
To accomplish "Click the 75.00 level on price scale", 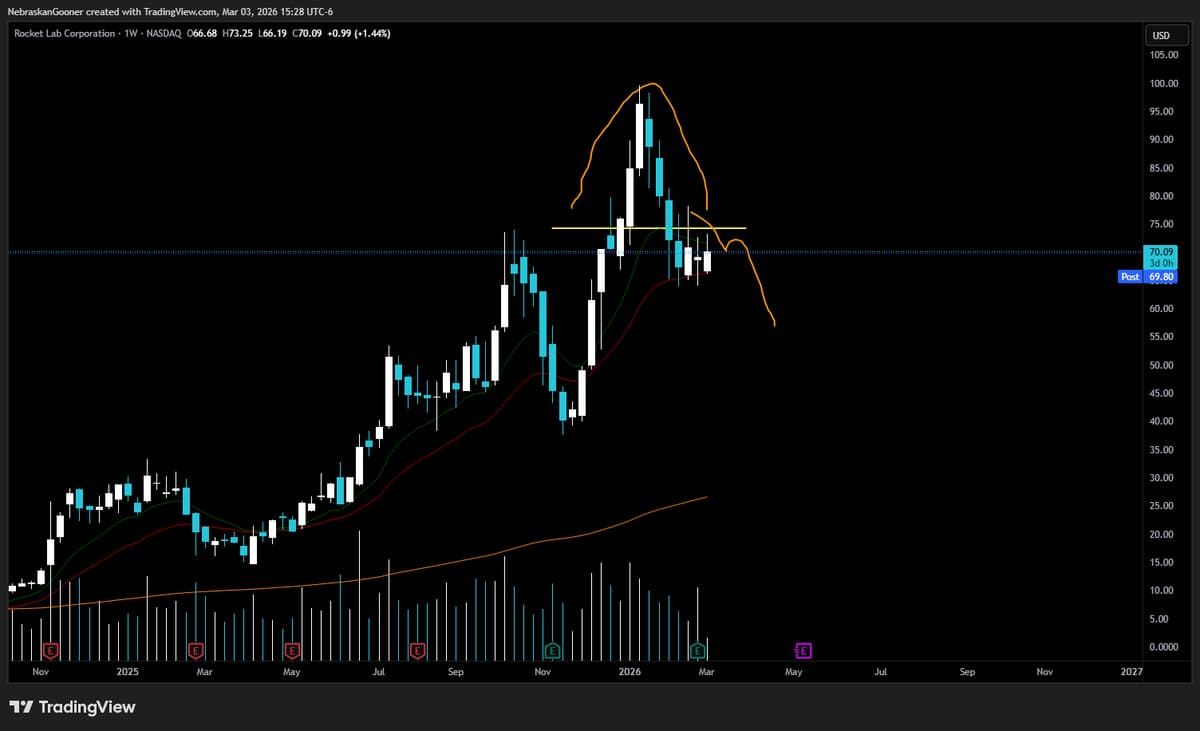I will coord(1163,224).
